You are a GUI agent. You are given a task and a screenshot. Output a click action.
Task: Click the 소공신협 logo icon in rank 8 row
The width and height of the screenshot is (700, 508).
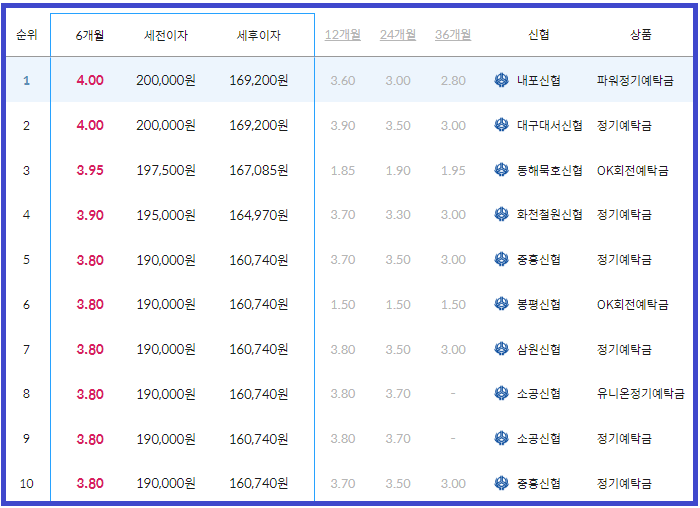click(x=501, y=393)
